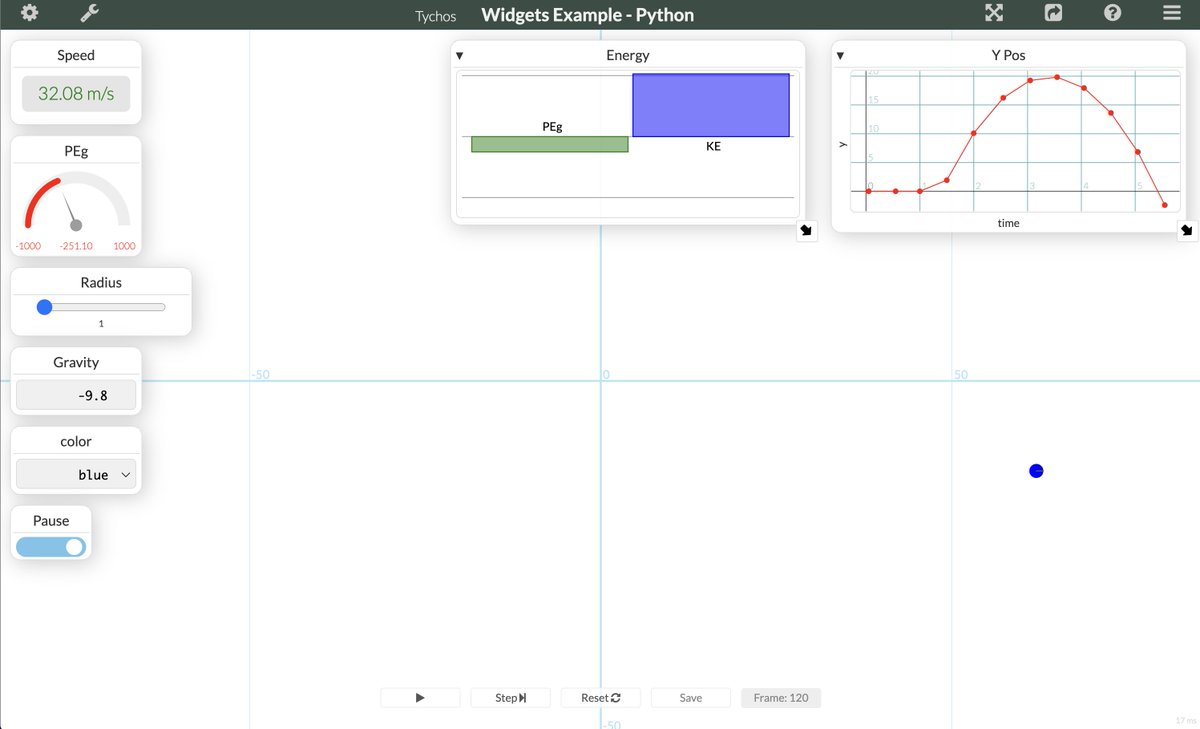Click the blue KE energy bar
The height and width of the screenshot is (729, 1200).
click(711, 105)
